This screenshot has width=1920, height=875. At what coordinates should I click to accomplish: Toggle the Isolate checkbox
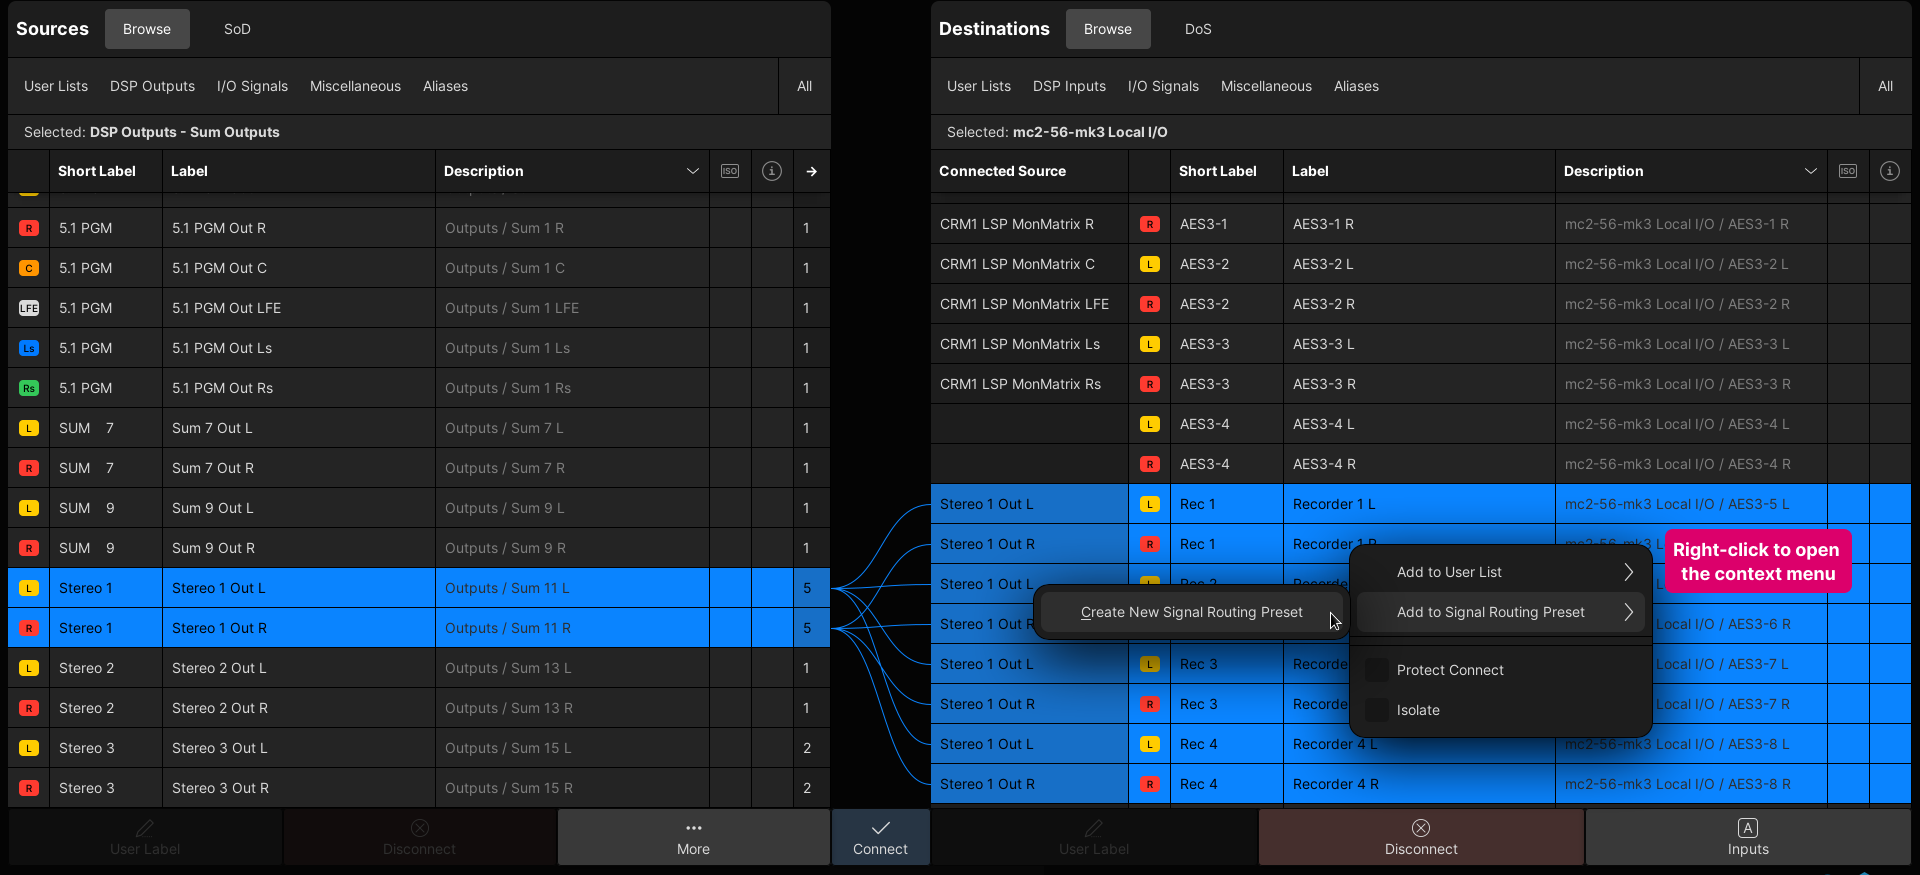click(x=1377, y=710)
